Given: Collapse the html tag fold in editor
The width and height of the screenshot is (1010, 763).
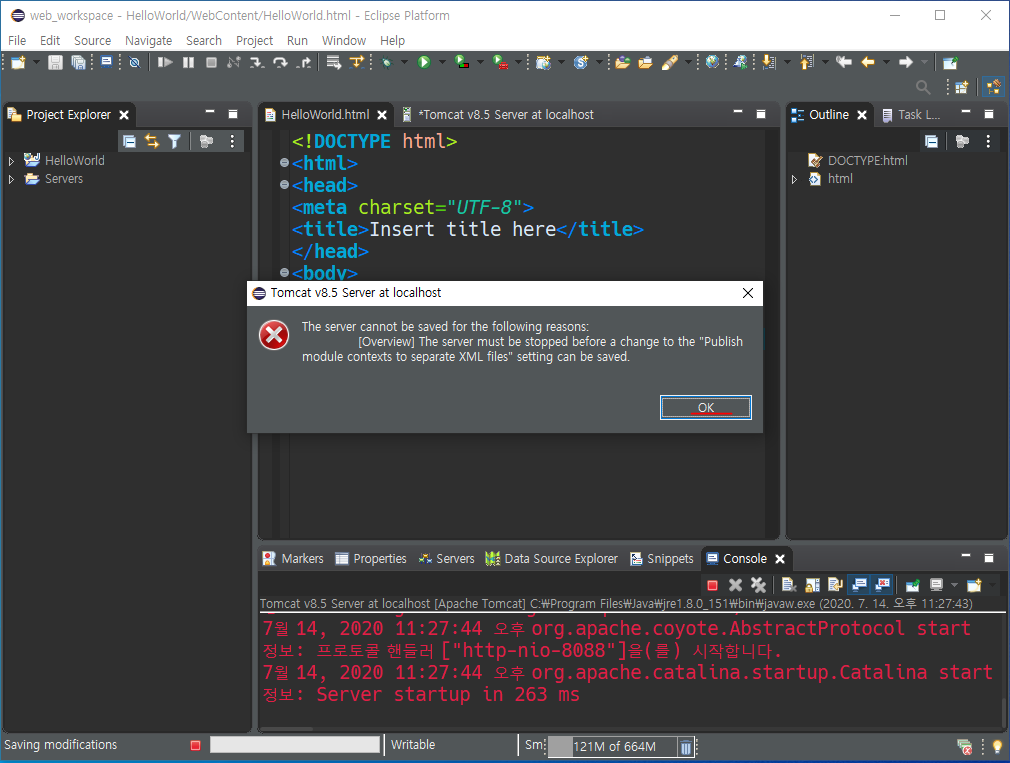Looking at the screenshot, I should pos(284,163).
